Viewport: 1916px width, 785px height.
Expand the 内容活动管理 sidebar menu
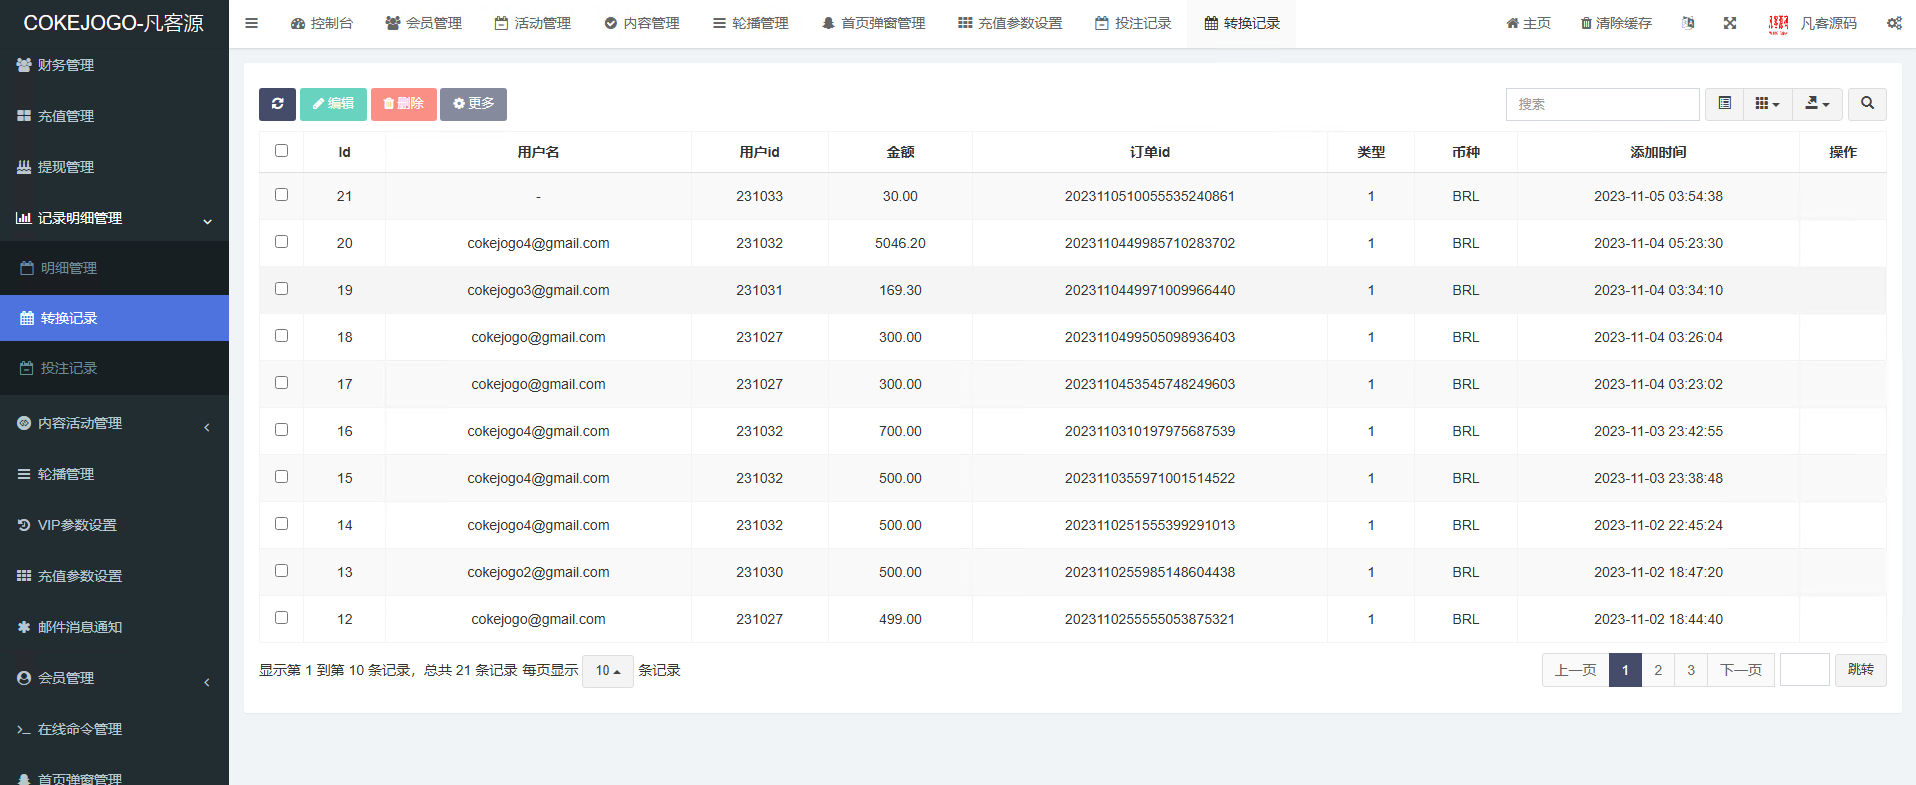coord(80,423)
